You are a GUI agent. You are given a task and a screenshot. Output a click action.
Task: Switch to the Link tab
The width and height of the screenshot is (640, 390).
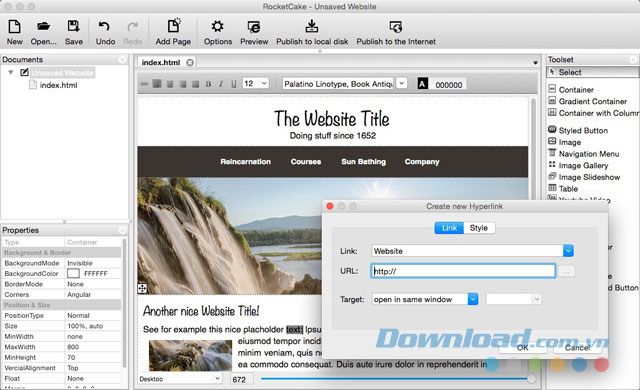coord(449,228)
